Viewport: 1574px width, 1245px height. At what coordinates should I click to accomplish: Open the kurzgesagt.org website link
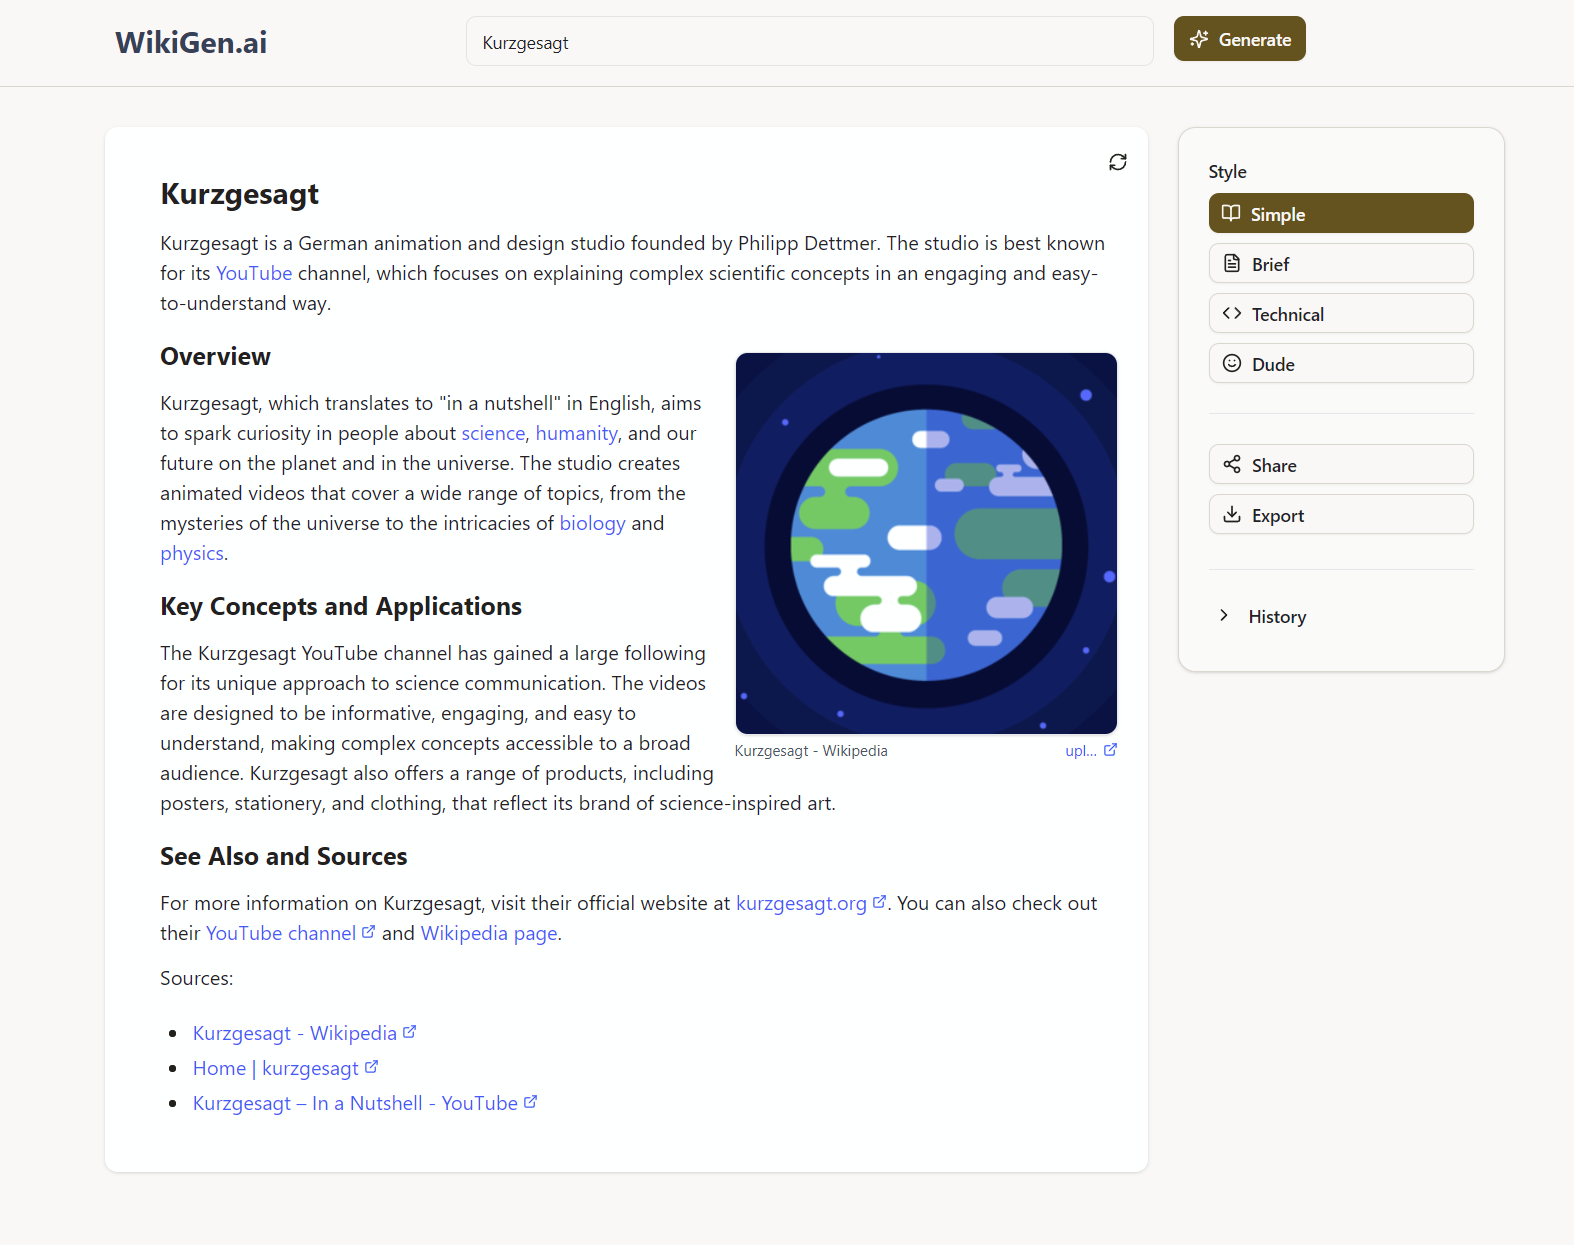click(801, 903)
